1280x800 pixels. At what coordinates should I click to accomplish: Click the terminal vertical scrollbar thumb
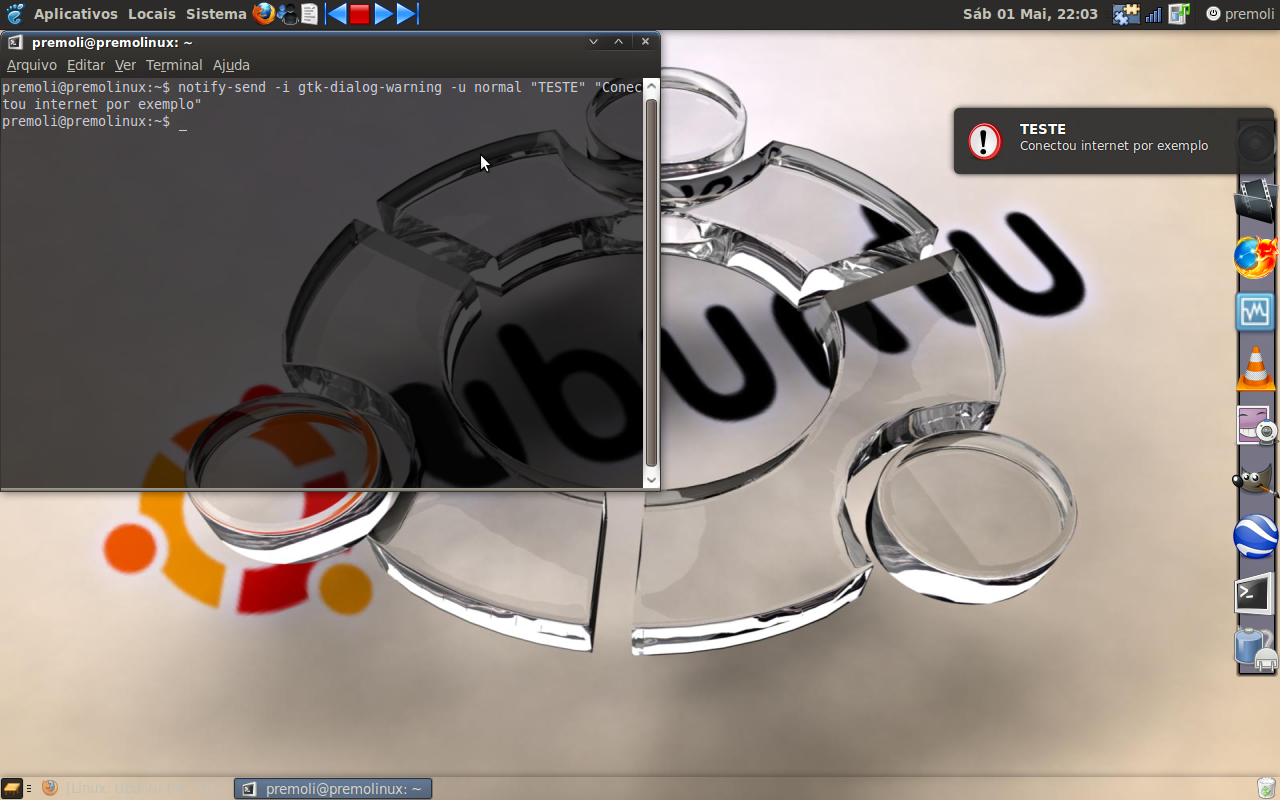pos(651,282)
